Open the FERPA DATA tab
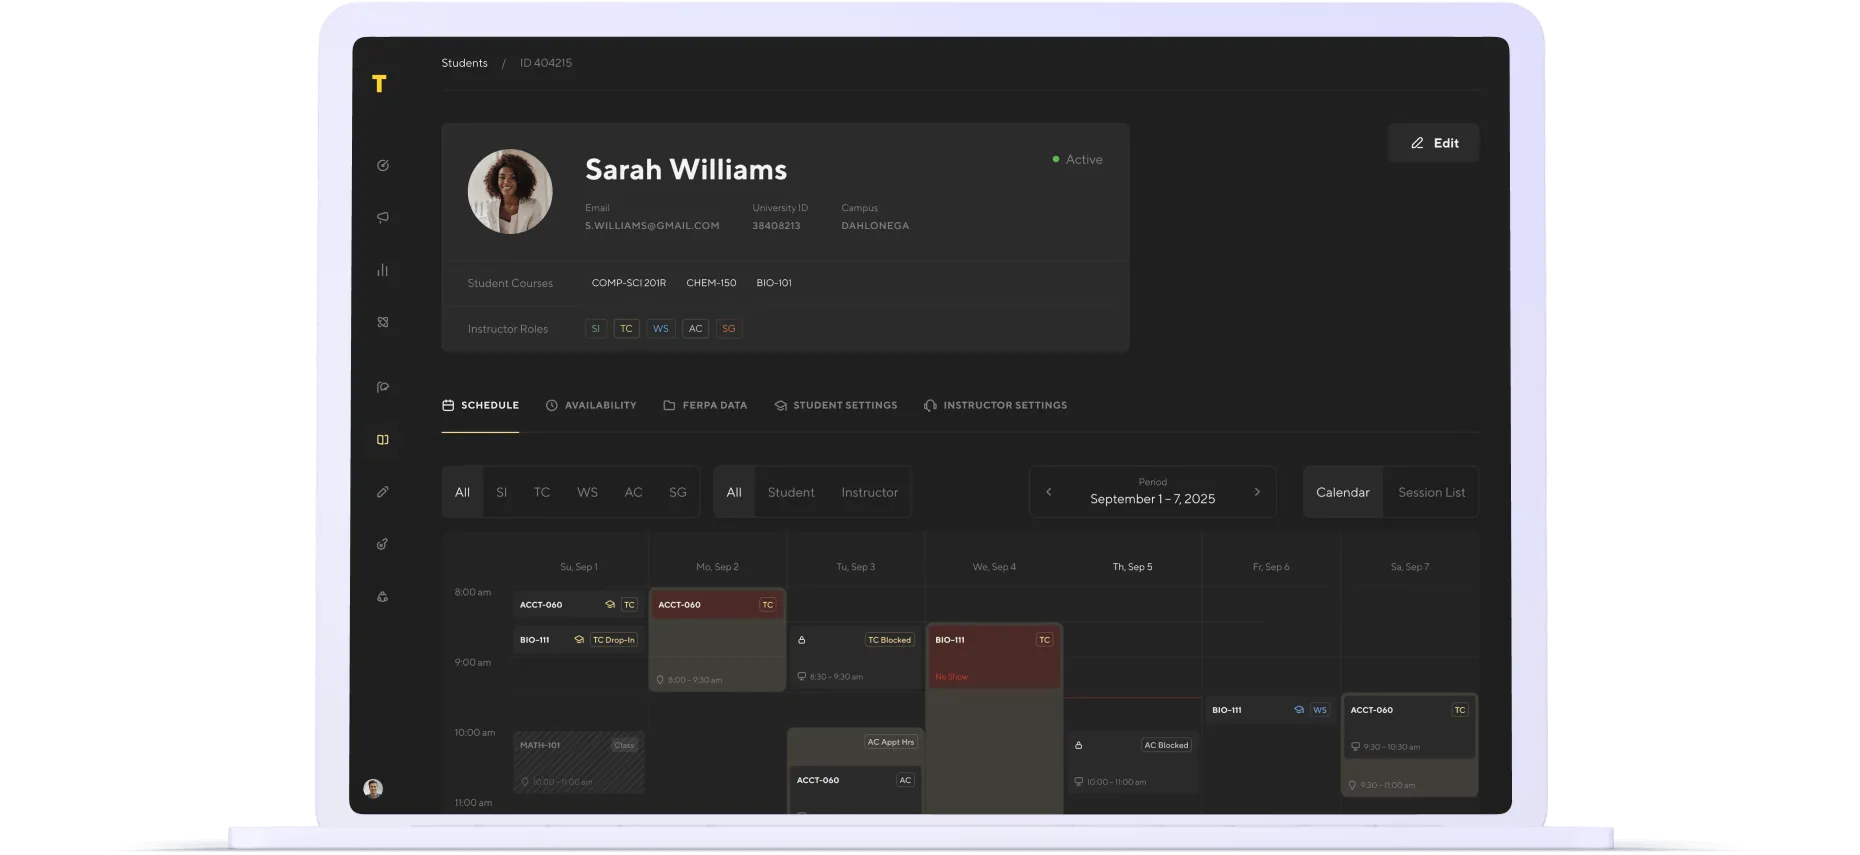The width and height of the screenshot is (1860, 855). [705, 405]
